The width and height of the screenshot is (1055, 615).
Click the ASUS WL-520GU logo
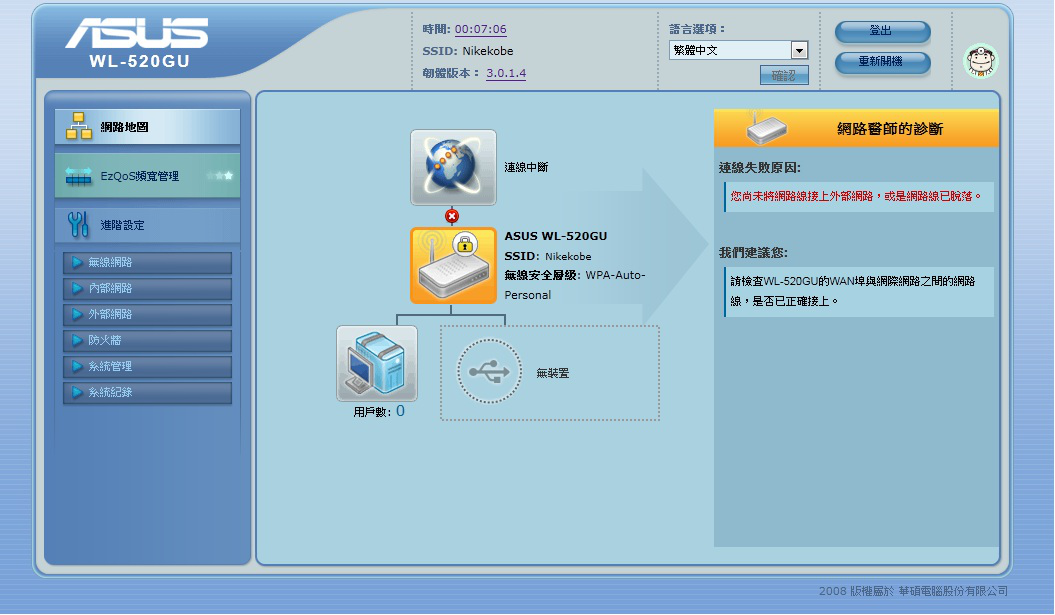(138, 42)
